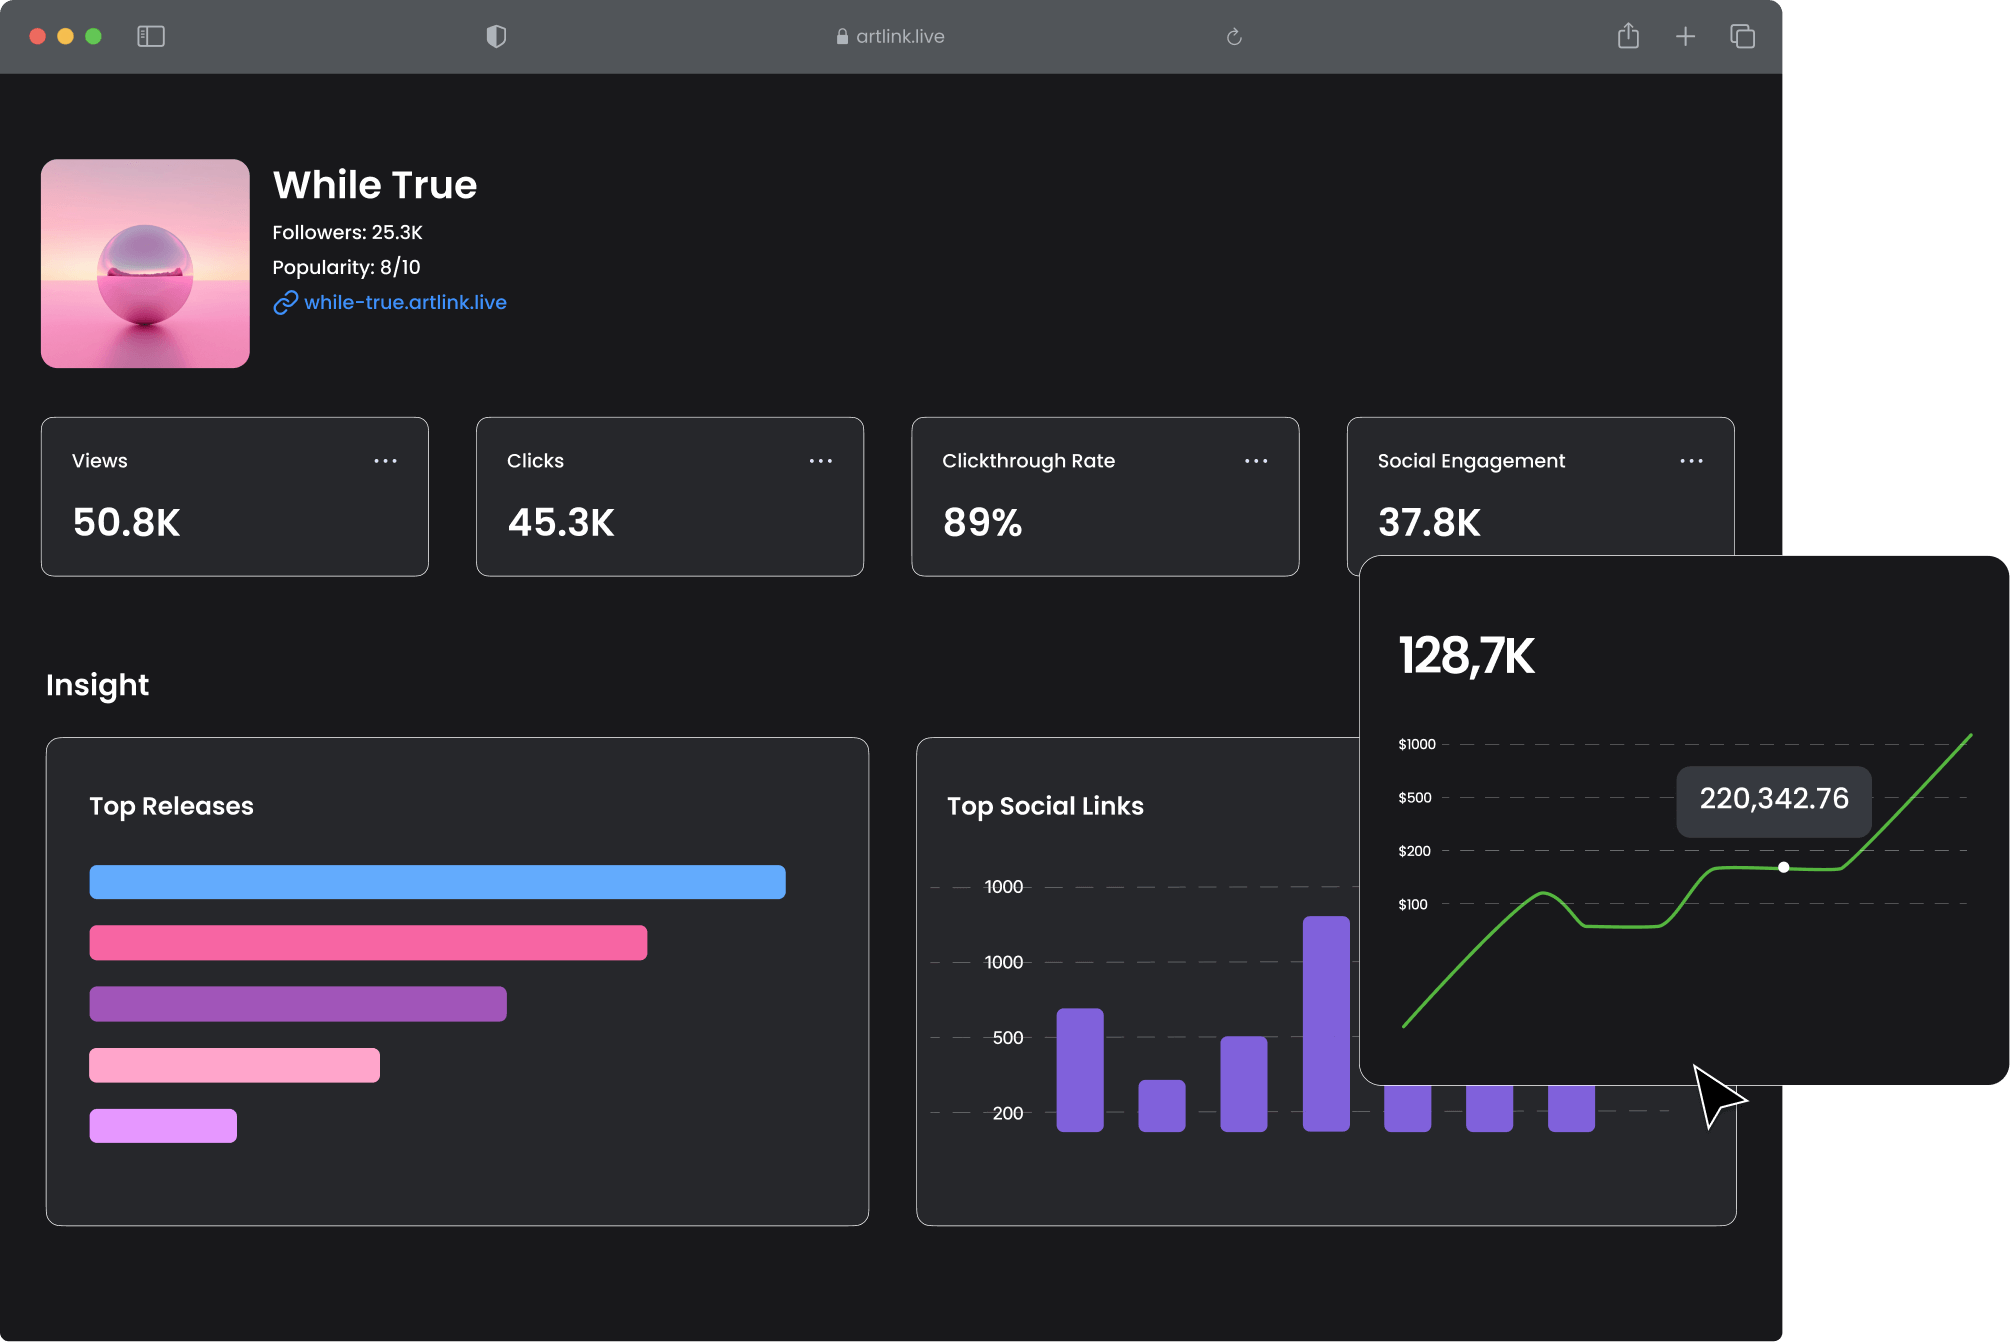Open the while-true.artlink.live link
Screen dimensions: 2011x1342
click(405, 302)
